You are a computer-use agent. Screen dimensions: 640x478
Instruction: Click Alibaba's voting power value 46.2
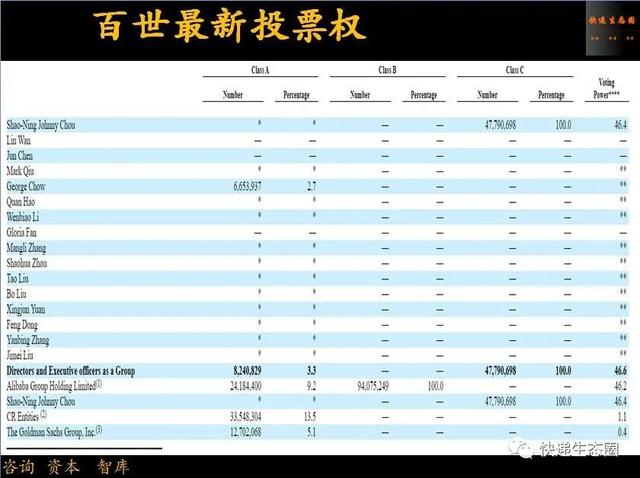620,386
